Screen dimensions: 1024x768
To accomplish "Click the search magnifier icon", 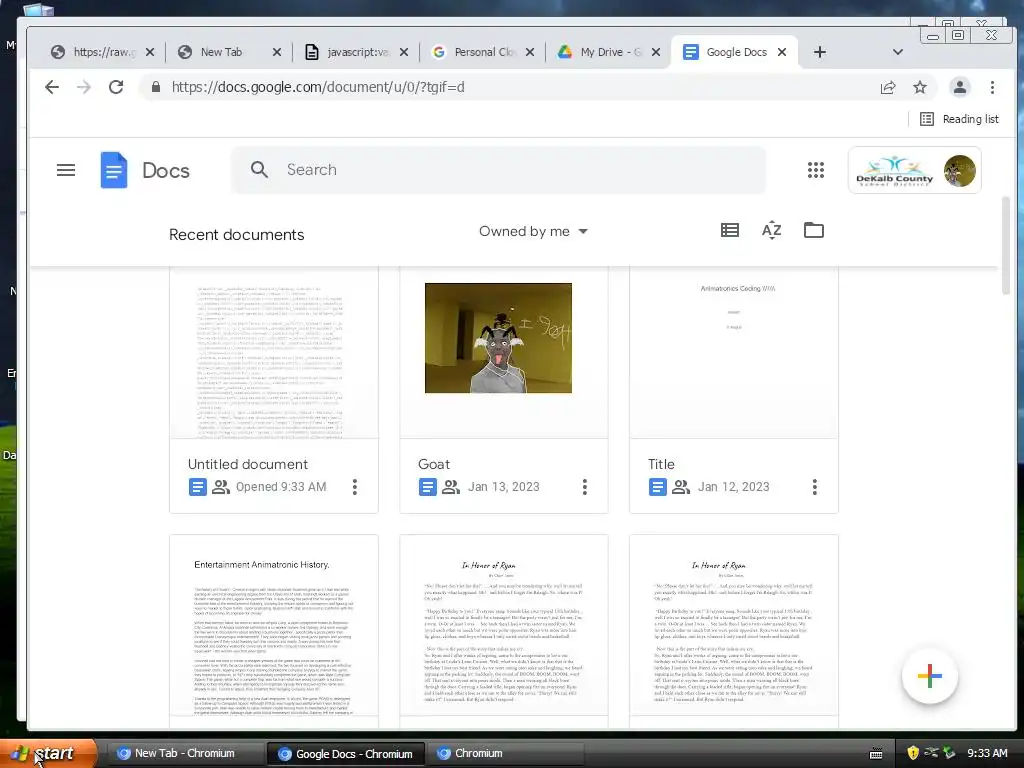I will [259, 170].
